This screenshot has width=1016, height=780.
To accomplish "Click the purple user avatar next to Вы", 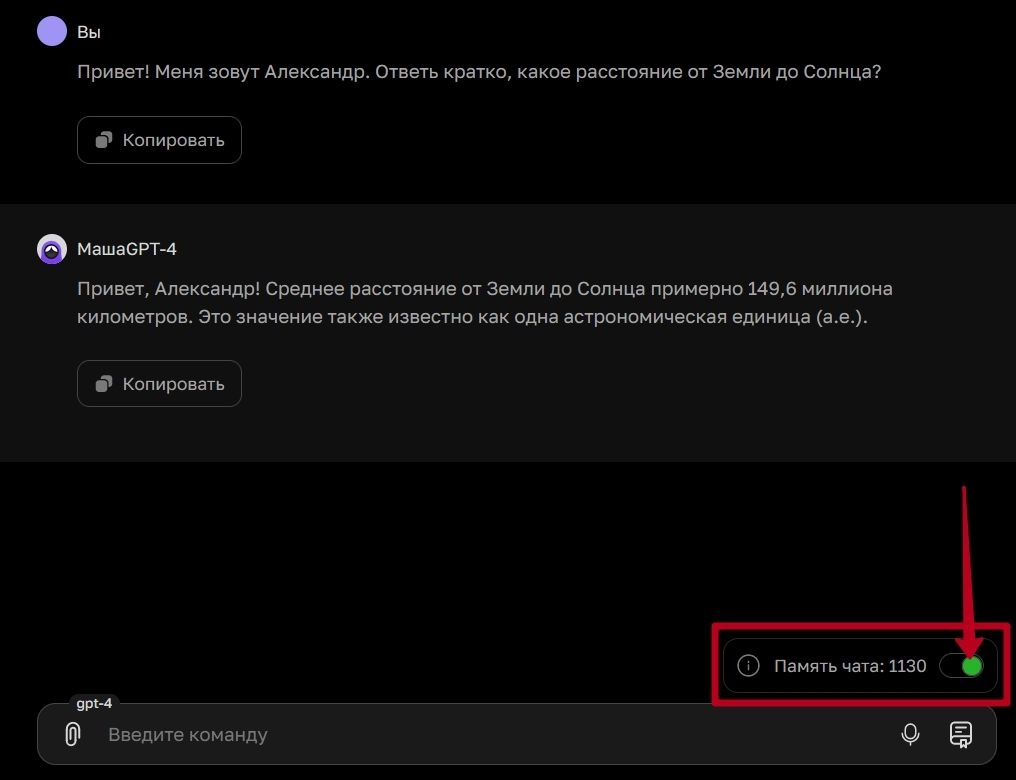I will point(52,31).
